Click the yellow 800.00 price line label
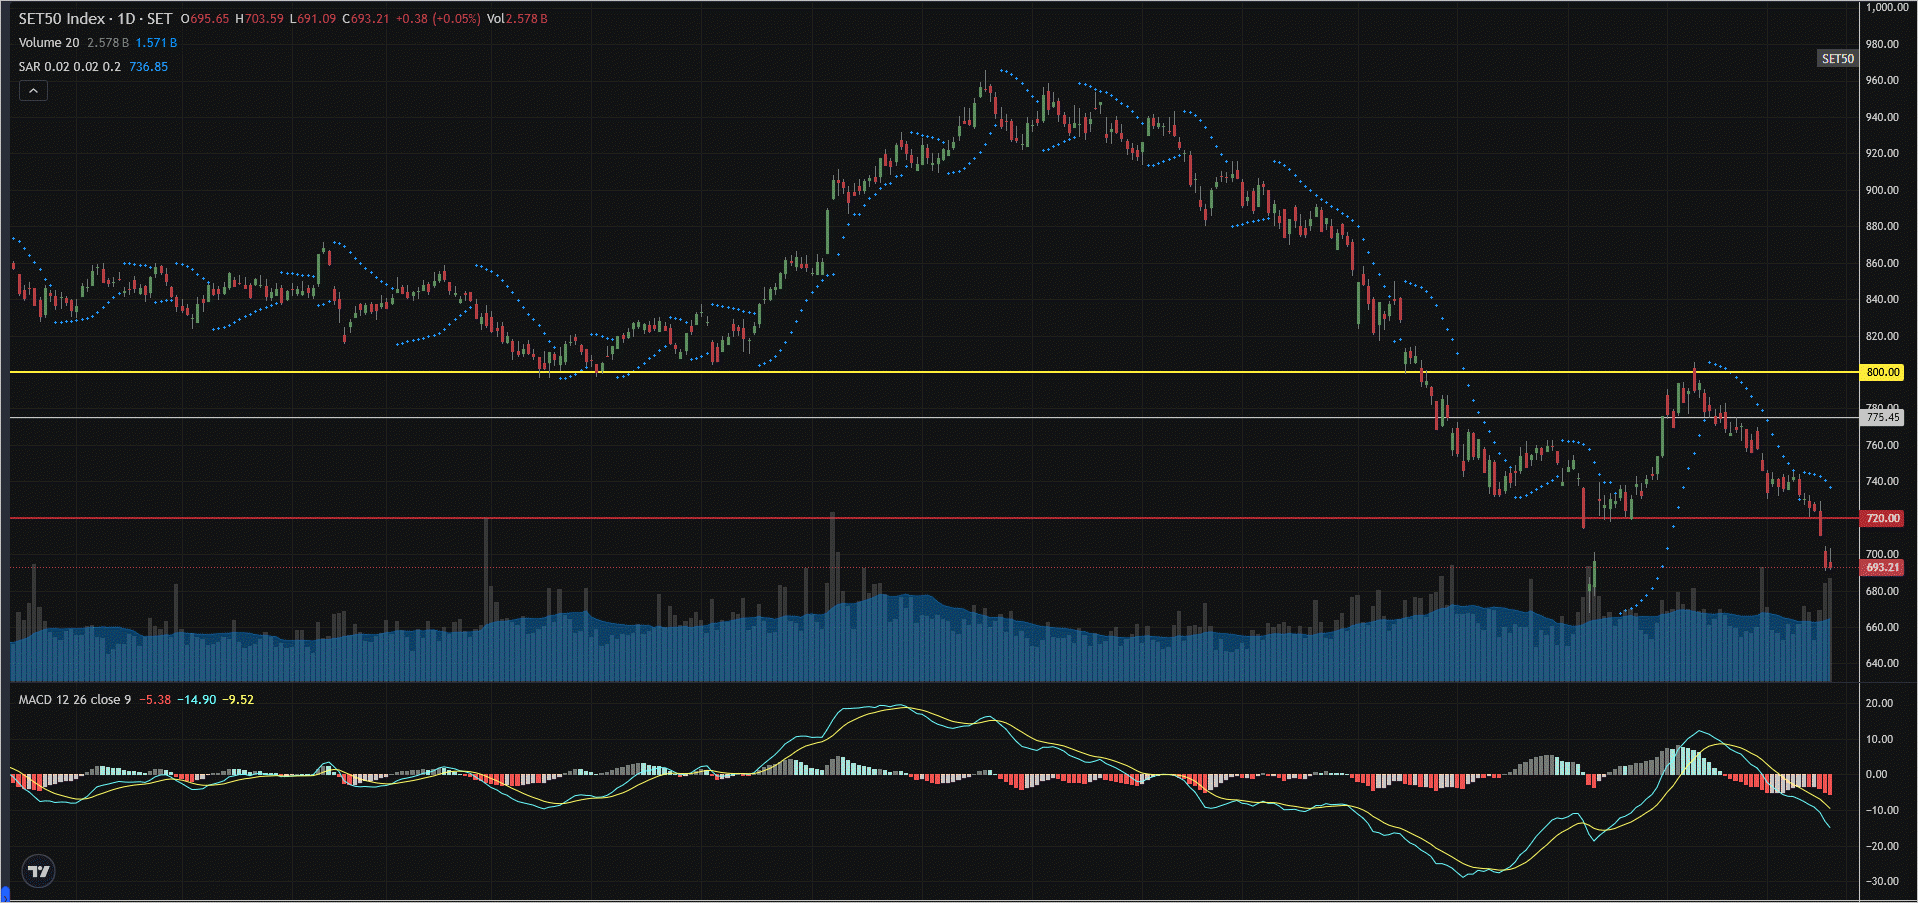 [1882, 372]
